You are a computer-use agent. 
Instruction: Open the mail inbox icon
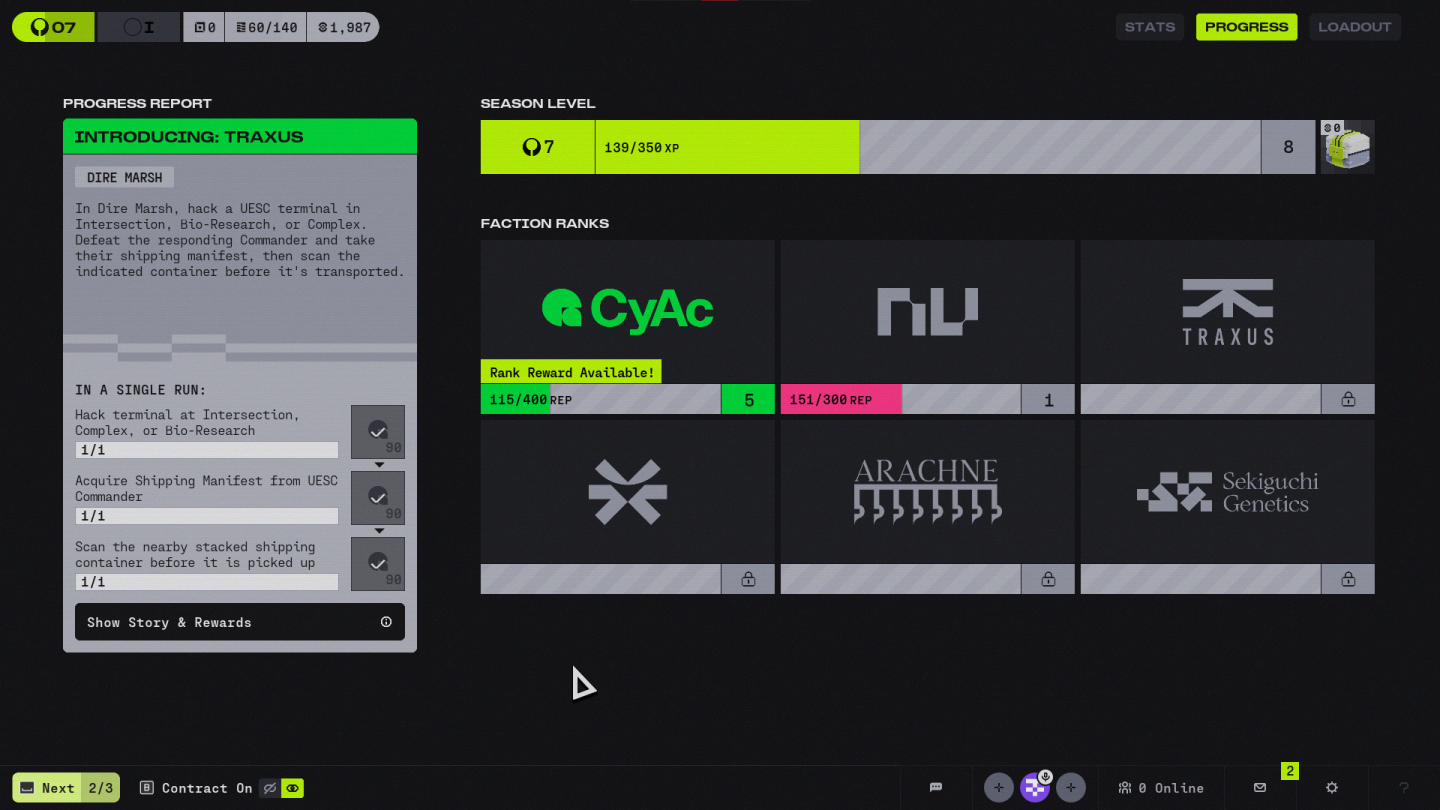tap(1260, 788)
